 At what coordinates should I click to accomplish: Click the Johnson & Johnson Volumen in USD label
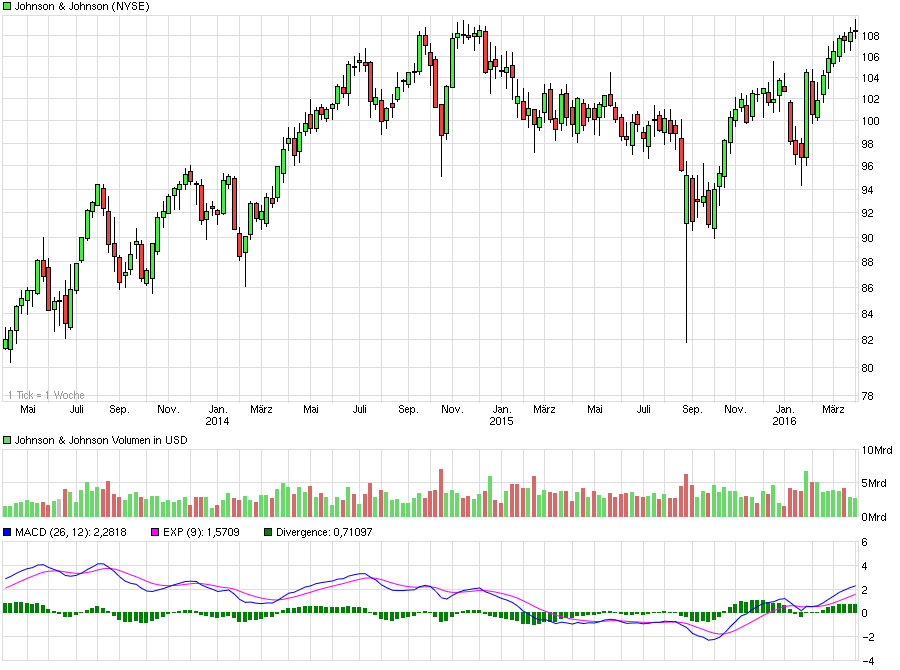point(101,440)
